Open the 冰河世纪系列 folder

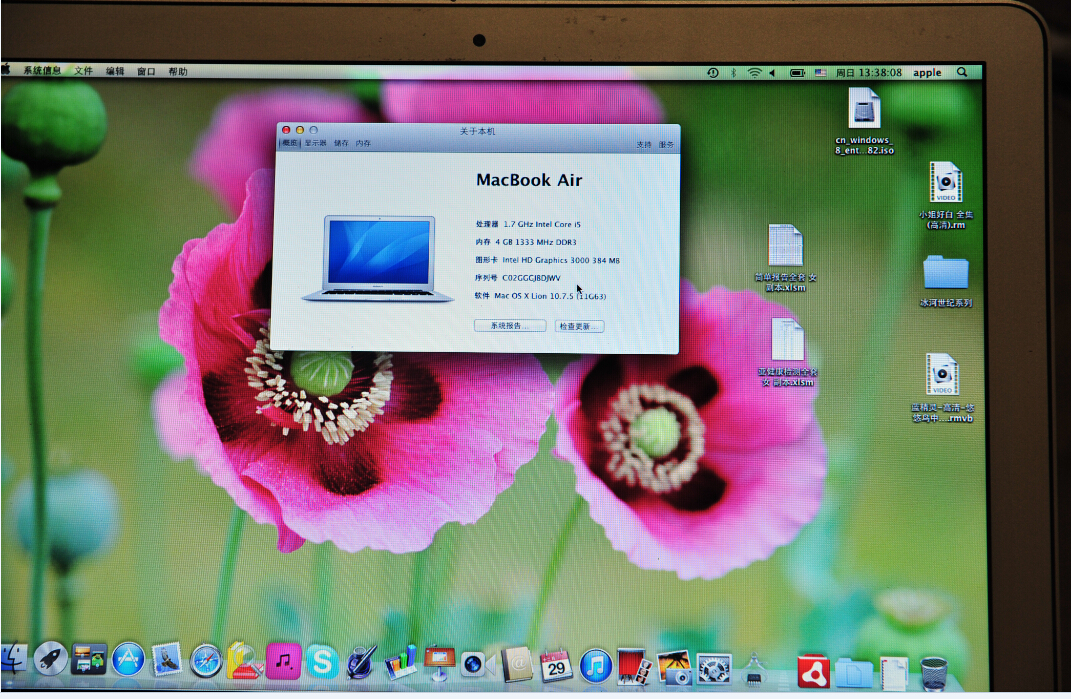[945, 273]
